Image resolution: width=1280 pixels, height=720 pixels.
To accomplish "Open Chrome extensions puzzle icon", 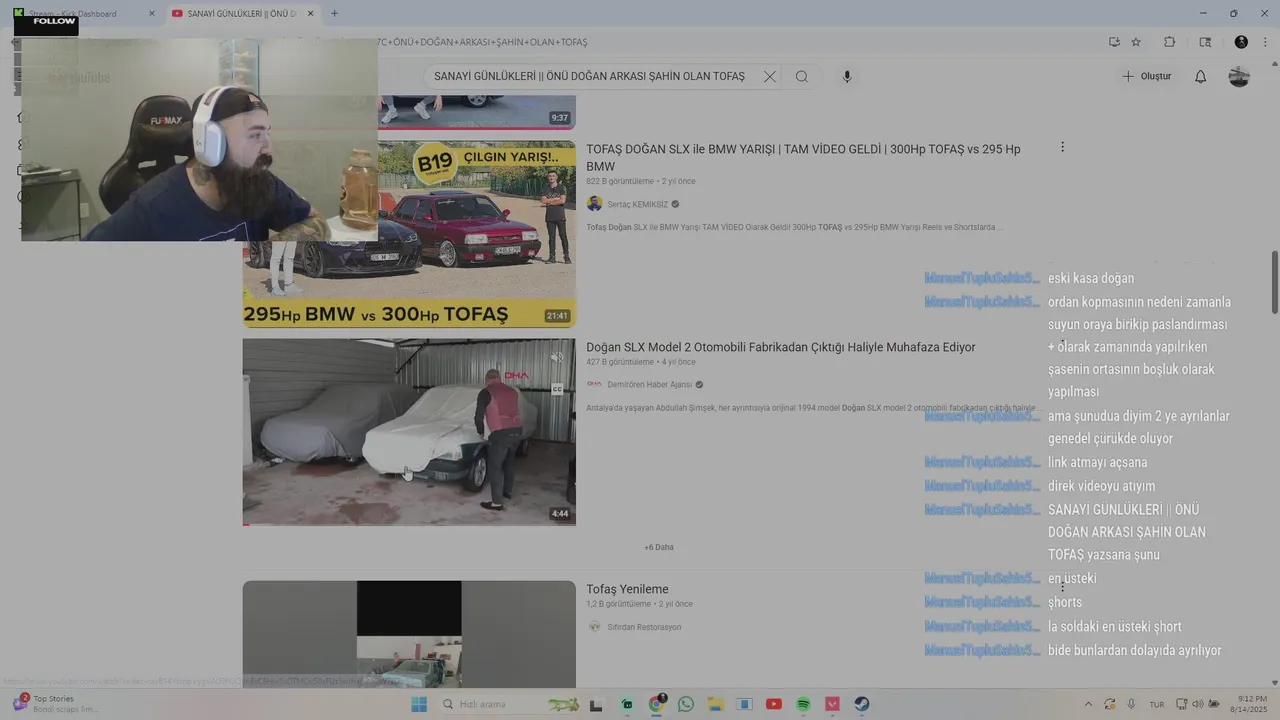I will [x=1169, y=42].
